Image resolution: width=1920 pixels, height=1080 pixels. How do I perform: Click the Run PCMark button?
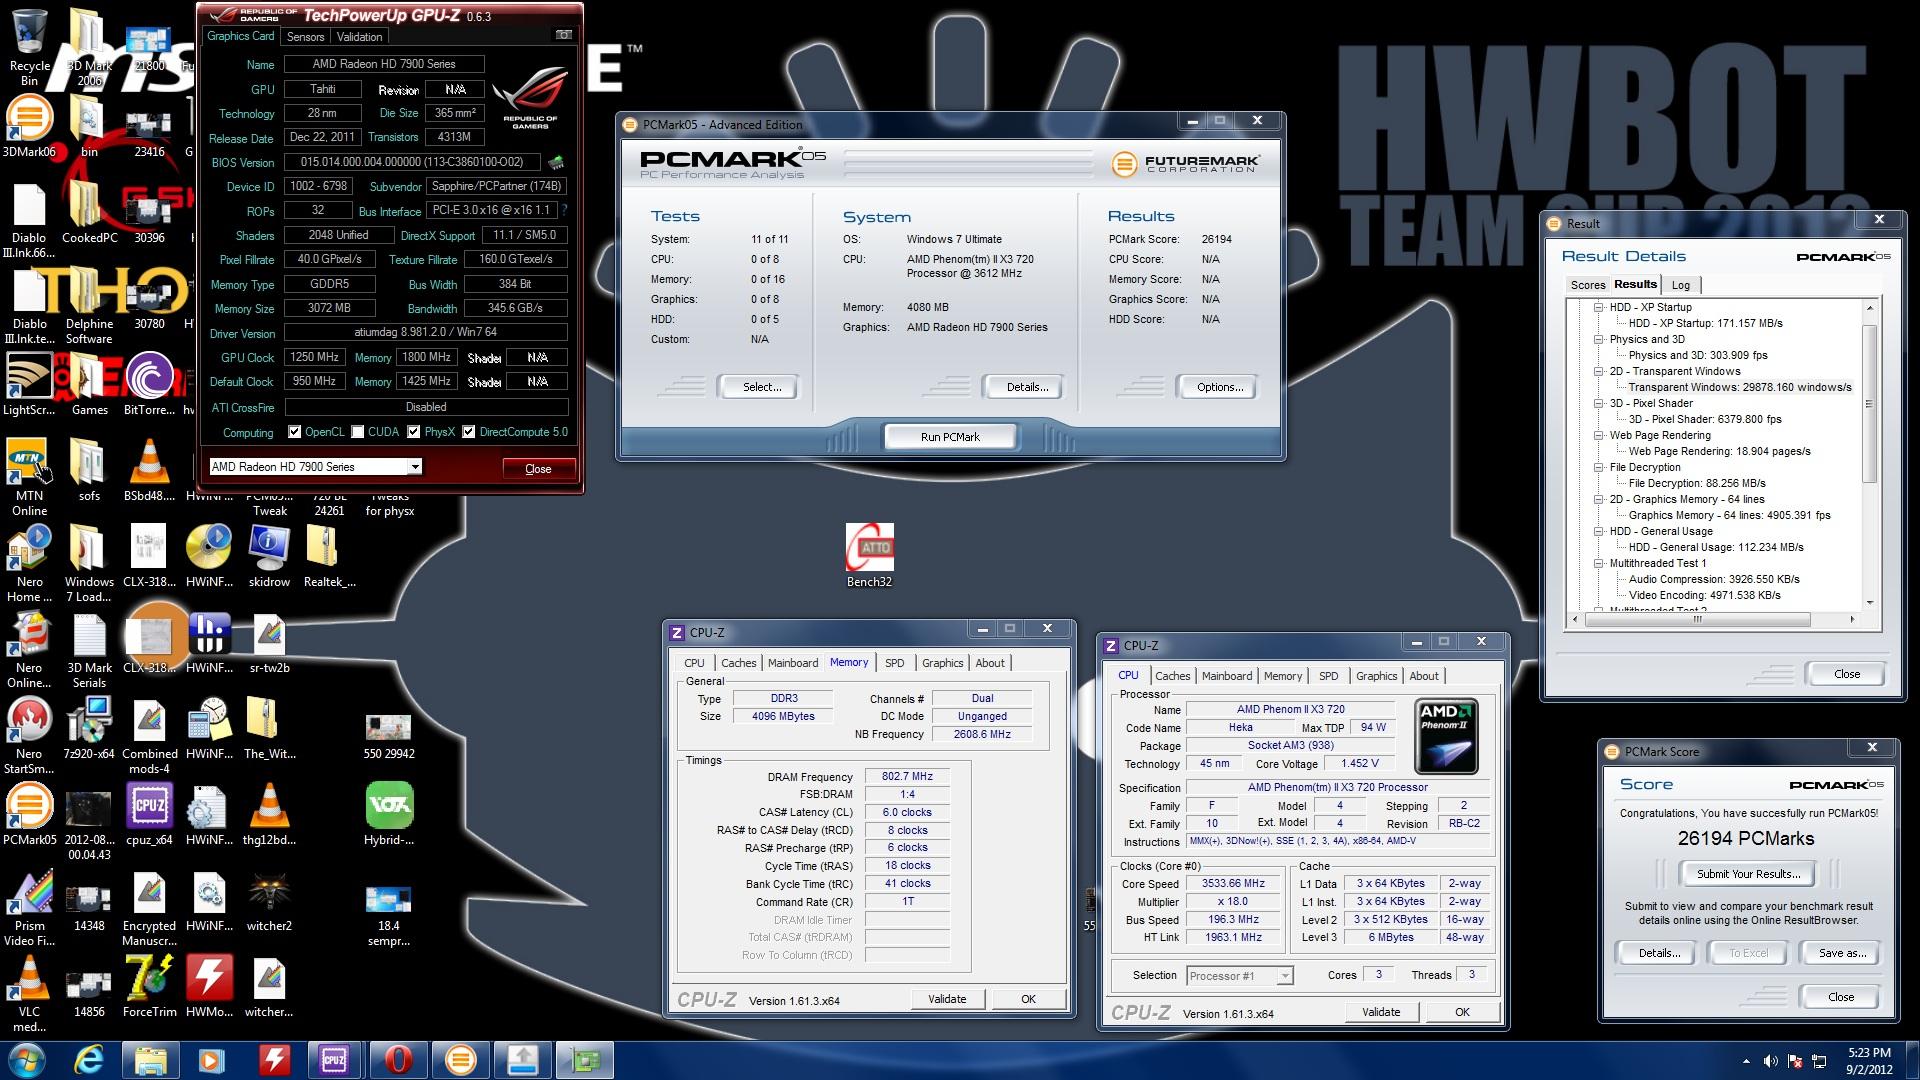(950, 437)
